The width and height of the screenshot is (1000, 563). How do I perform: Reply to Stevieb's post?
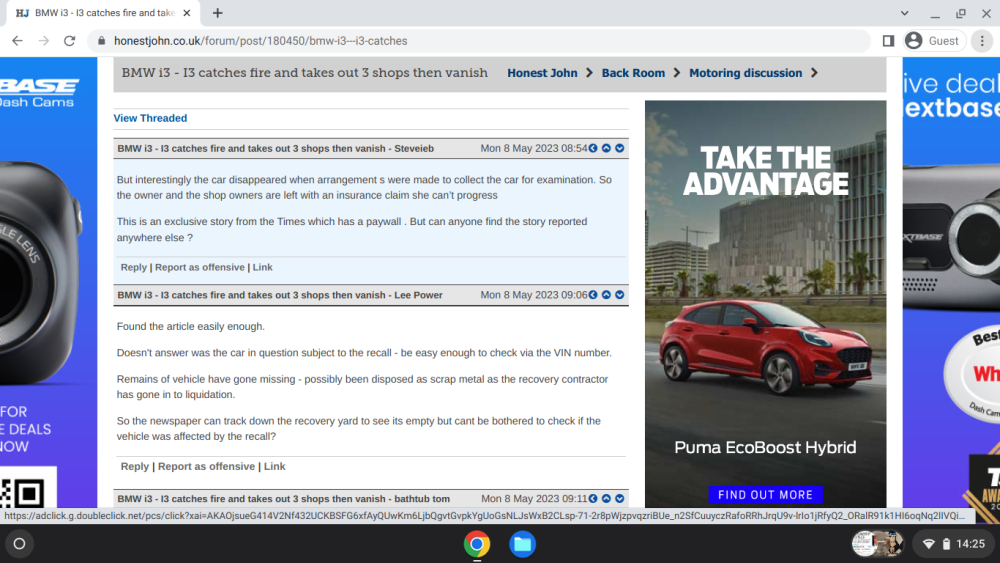(x=133, y=267)
